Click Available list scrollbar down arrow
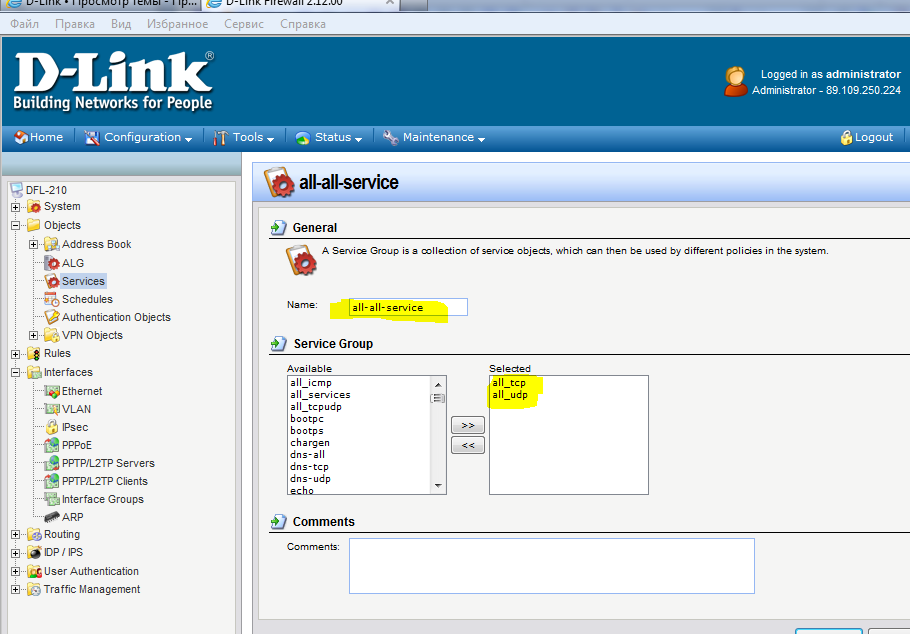Viewport: 910px width, 634px height. [x=438, y=486]
